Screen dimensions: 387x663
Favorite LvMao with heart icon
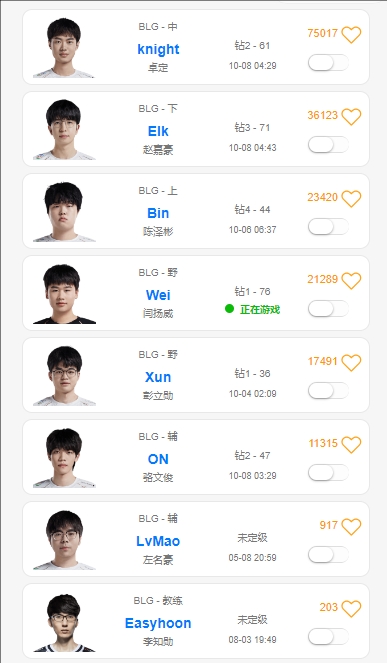tap(351, 527)
